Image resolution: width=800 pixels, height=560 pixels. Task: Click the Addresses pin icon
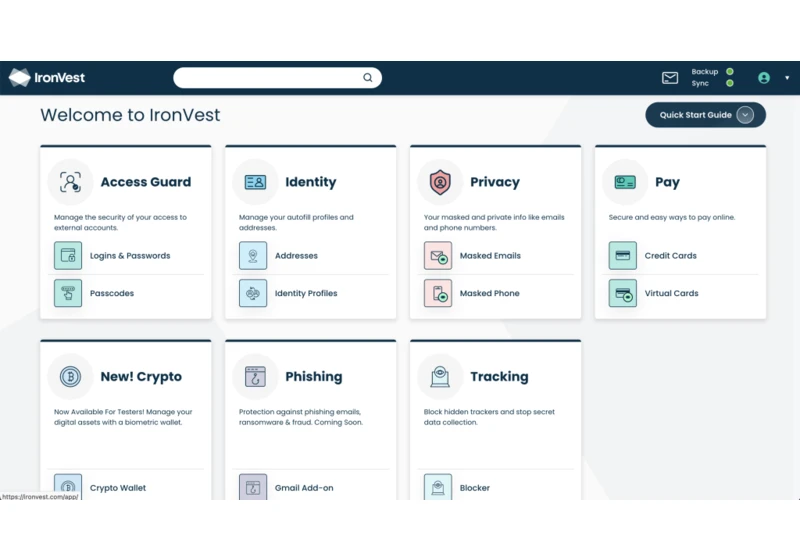253,256
